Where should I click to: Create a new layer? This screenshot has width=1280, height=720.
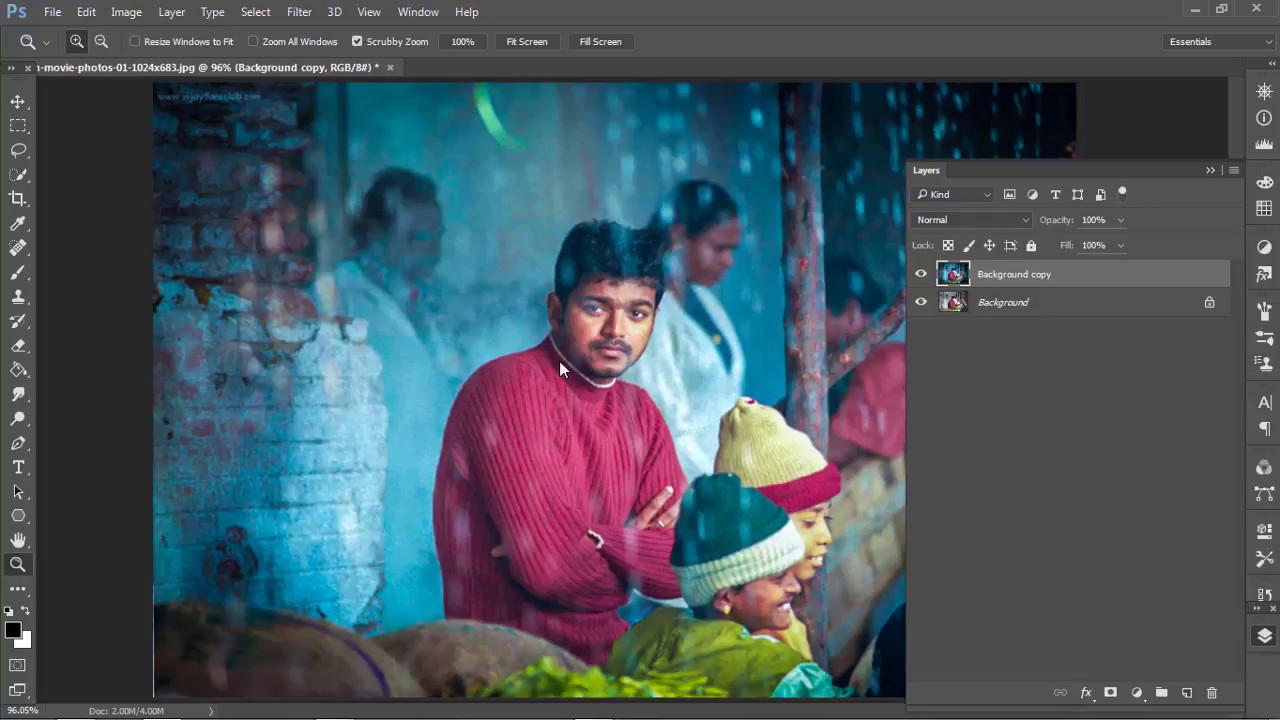[1187, 693]
